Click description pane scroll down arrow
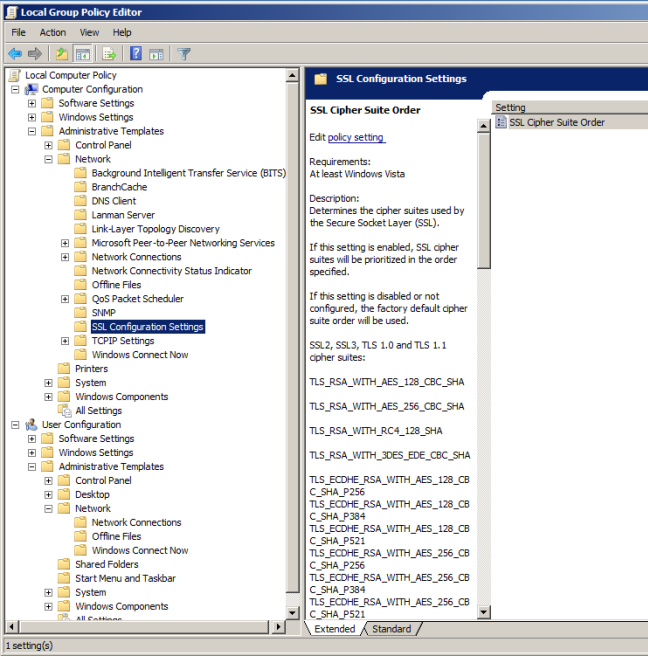 tap(484, 612)
